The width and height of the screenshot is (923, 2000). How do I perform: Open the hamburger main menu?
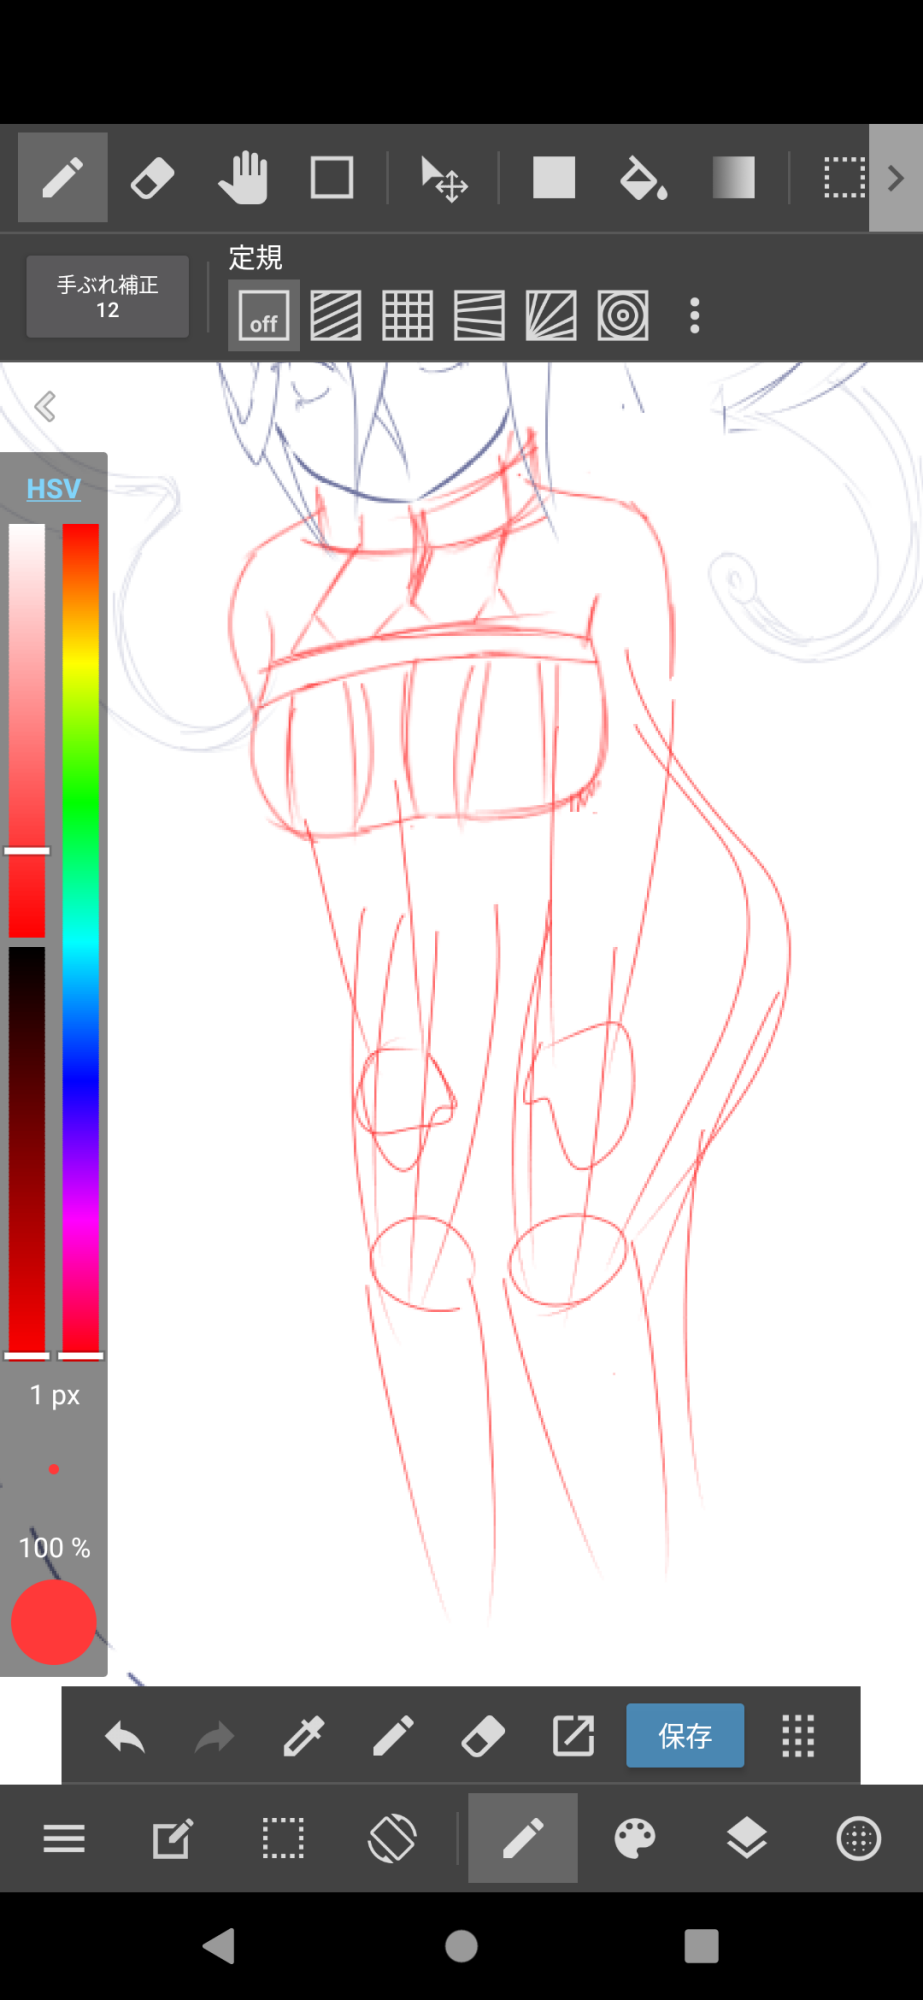pos(64,1838)
